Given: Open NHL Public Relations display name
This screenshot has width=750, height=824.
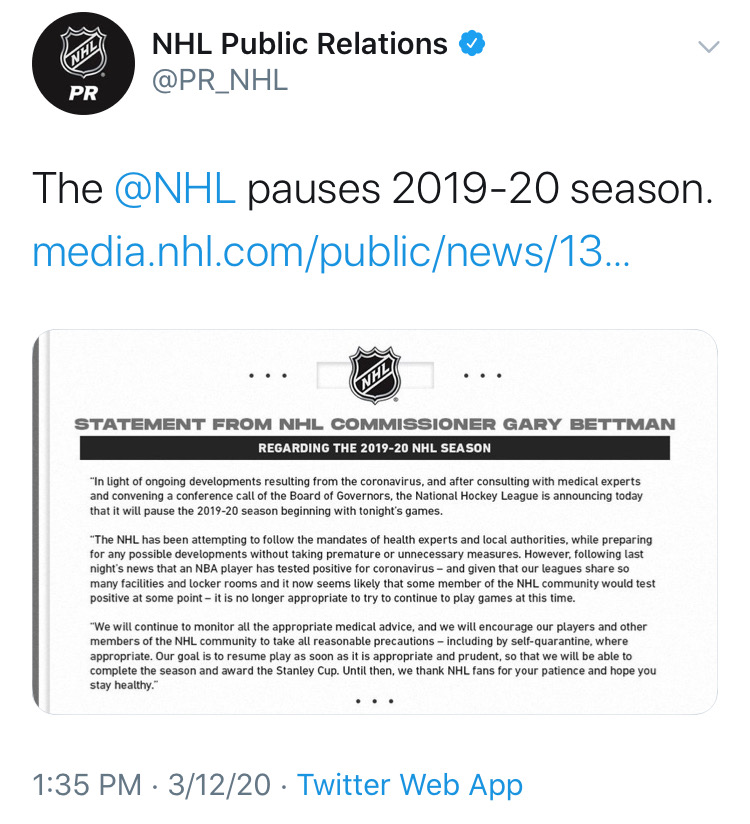Looking at the screenshot, I should [x=299, y=44].
